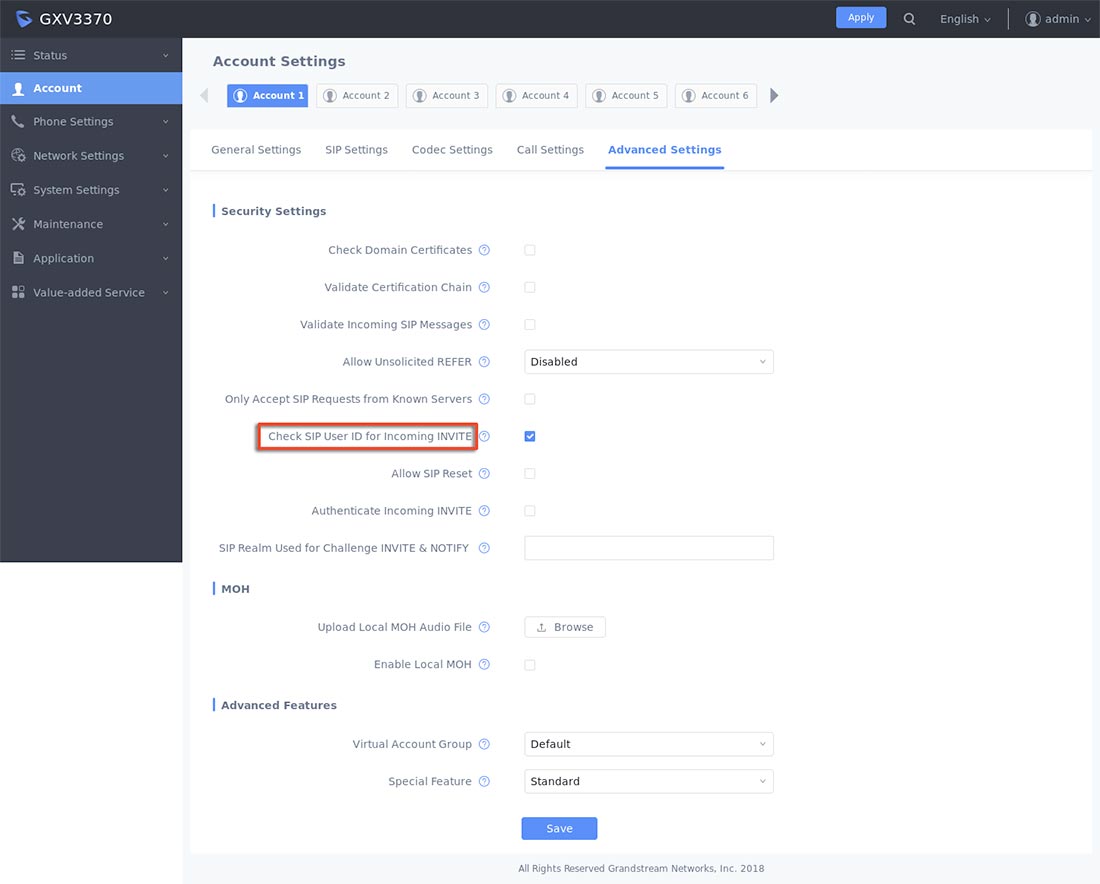Show help for Upload Local MOH Audio File
The width and height of the screenshot is (1100, 884).
[484, 627]
